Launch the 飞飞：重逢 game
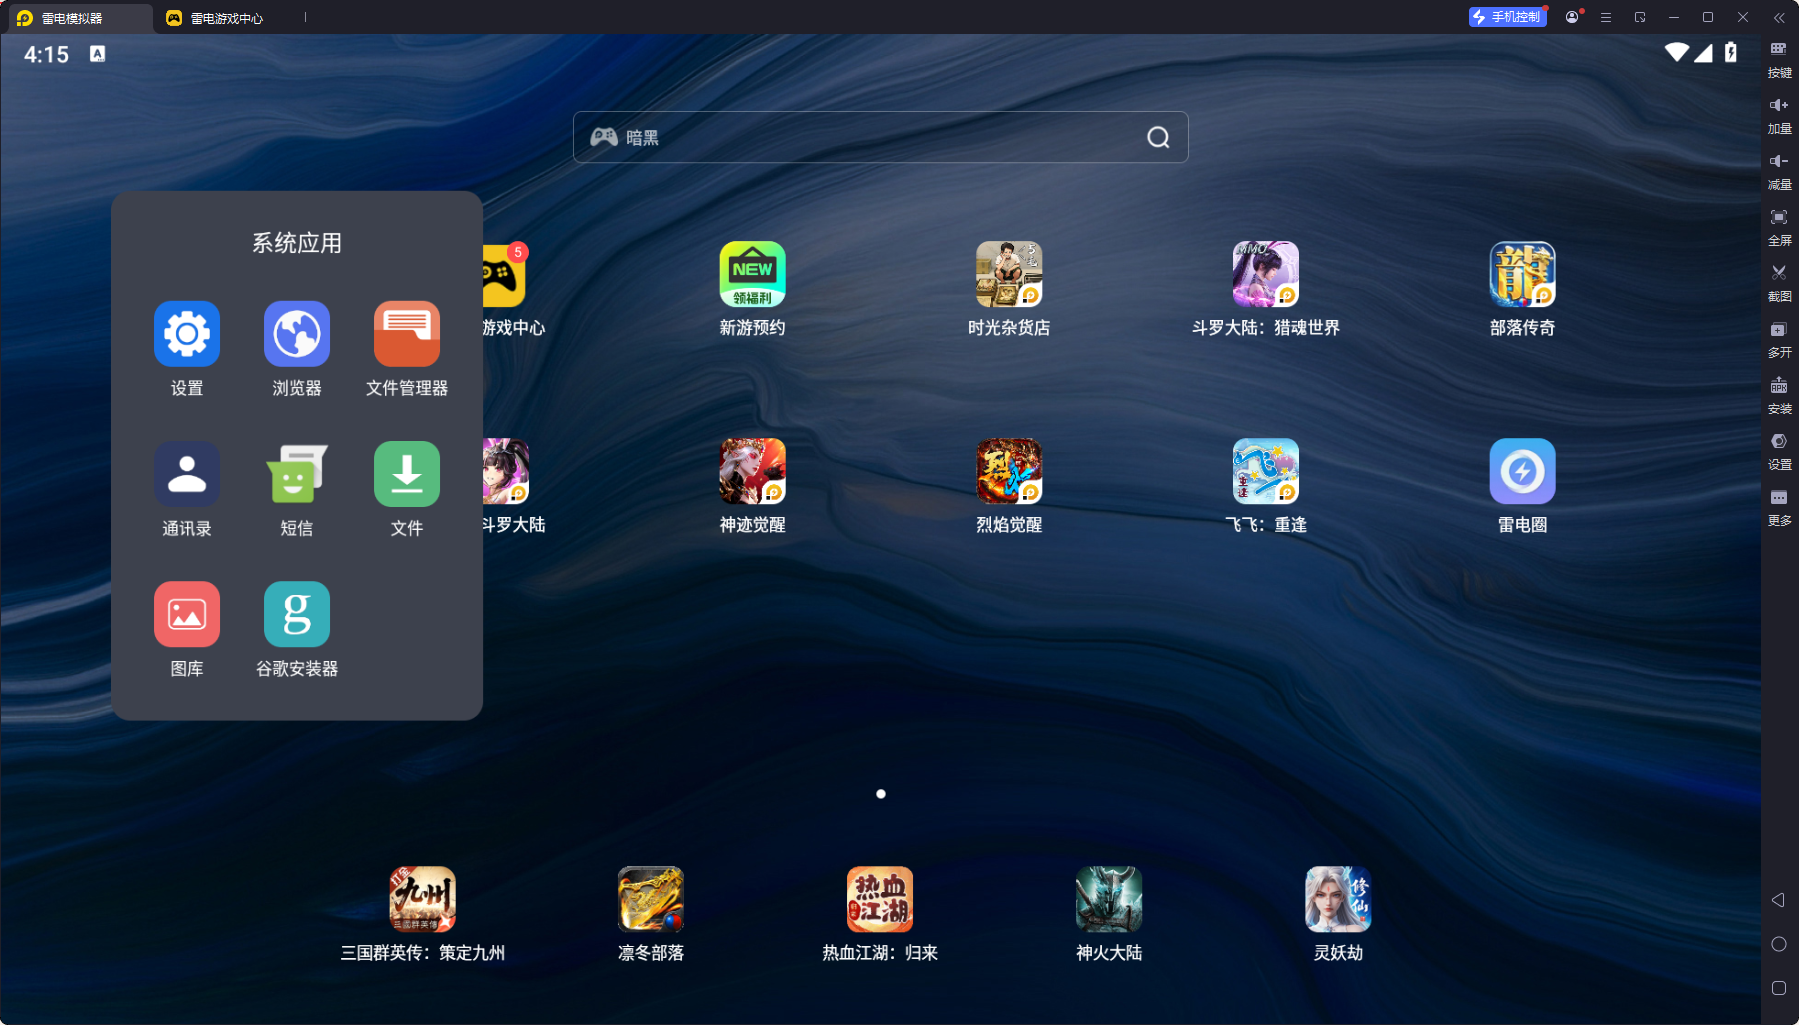Image resolution: width=1799 pixels, height=1025 pixels. pyautogui.click(x=1266, y=471)
